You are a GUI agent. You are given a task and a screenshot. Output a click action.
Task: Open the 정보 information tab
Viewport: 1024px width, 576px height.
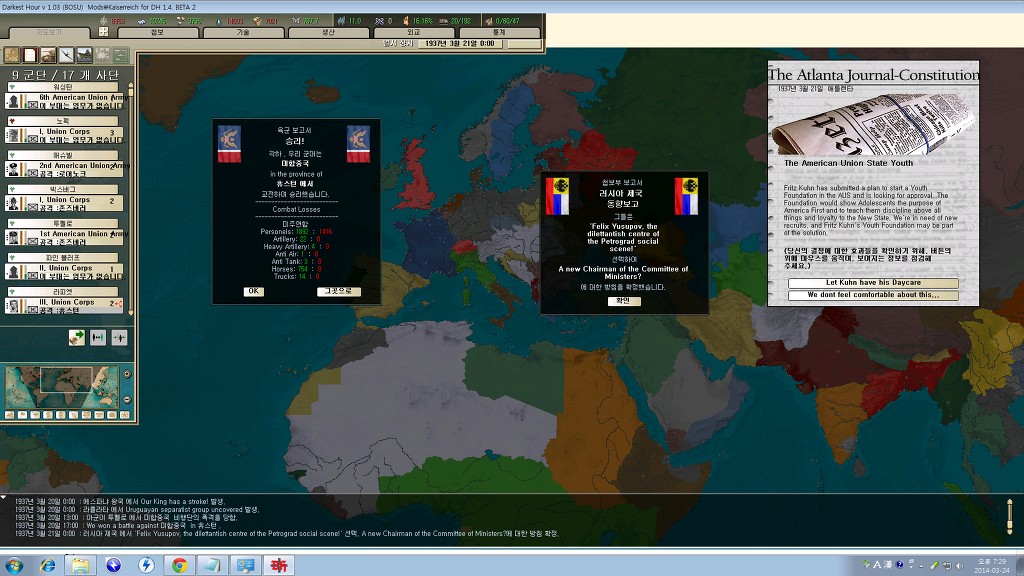coord(157,32)
